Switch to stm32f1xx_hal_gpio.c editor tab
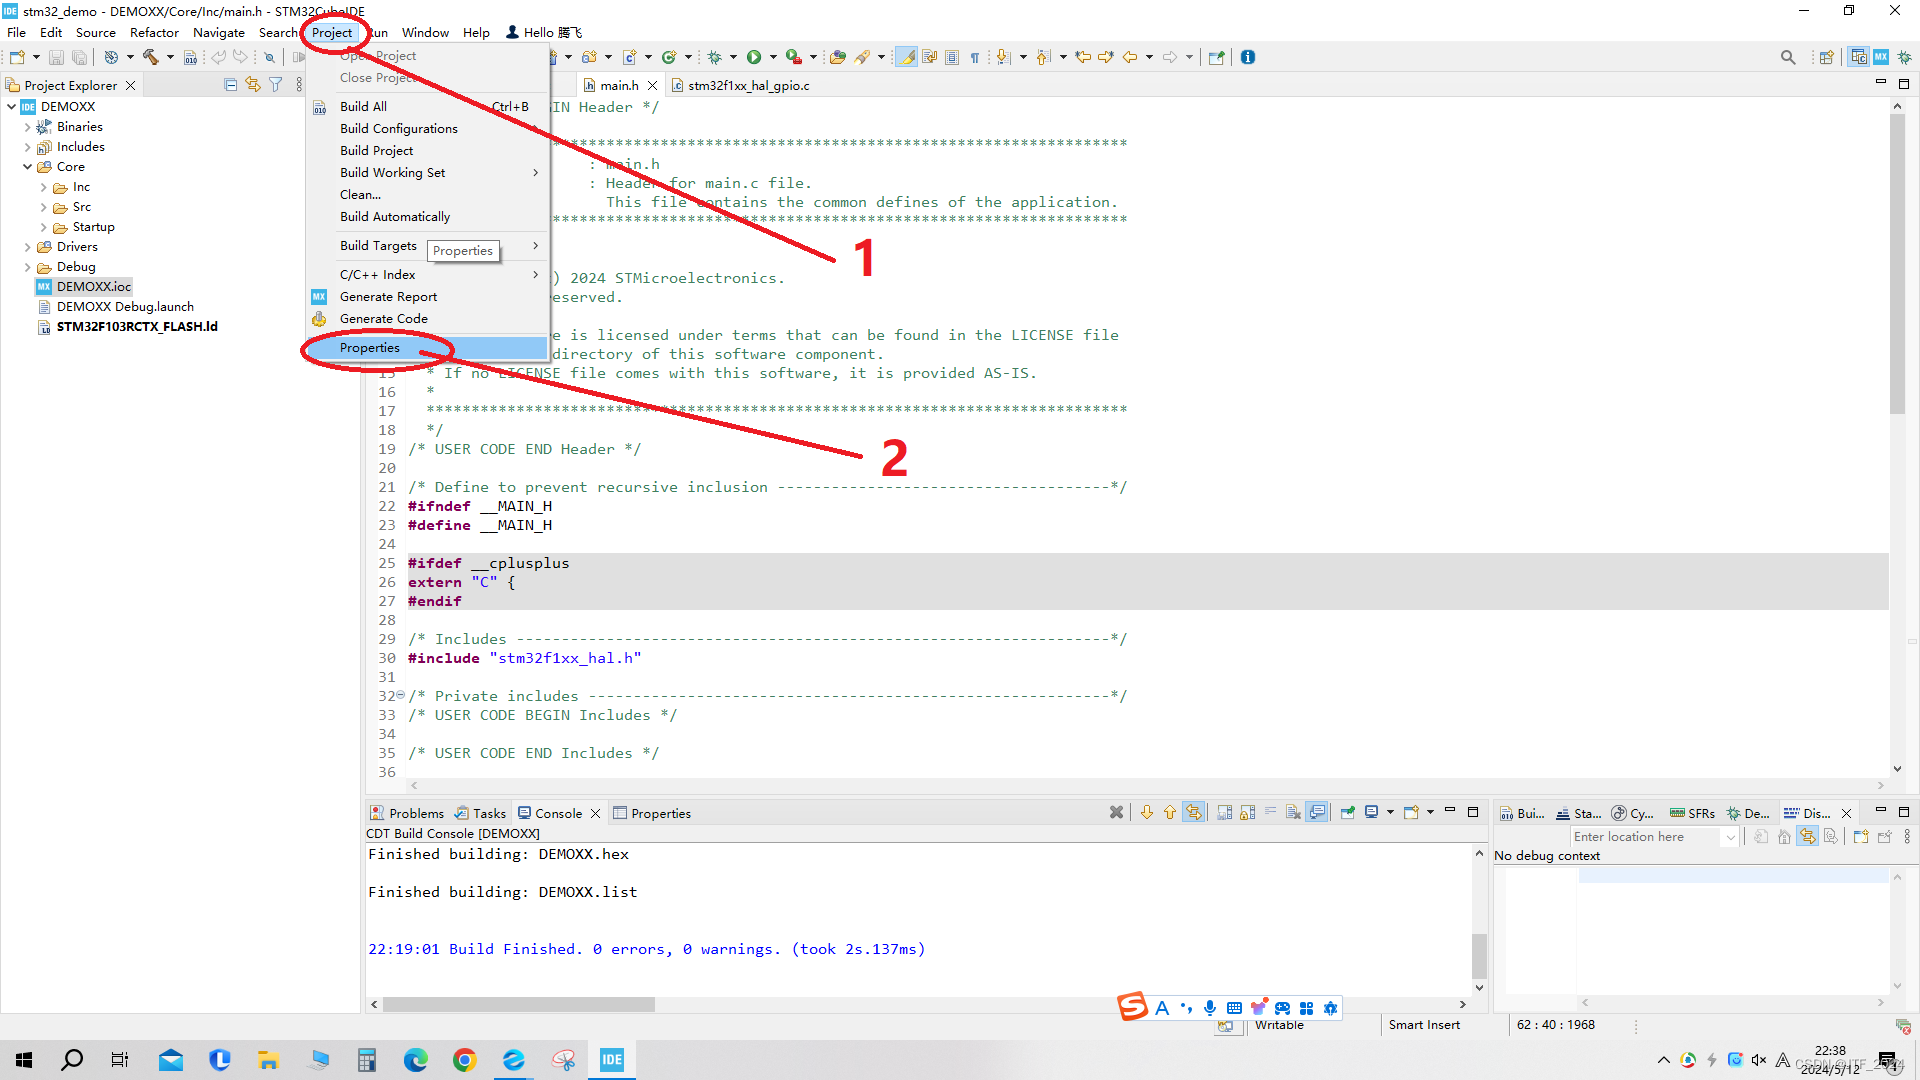1920x1080 pixels. 748,85
